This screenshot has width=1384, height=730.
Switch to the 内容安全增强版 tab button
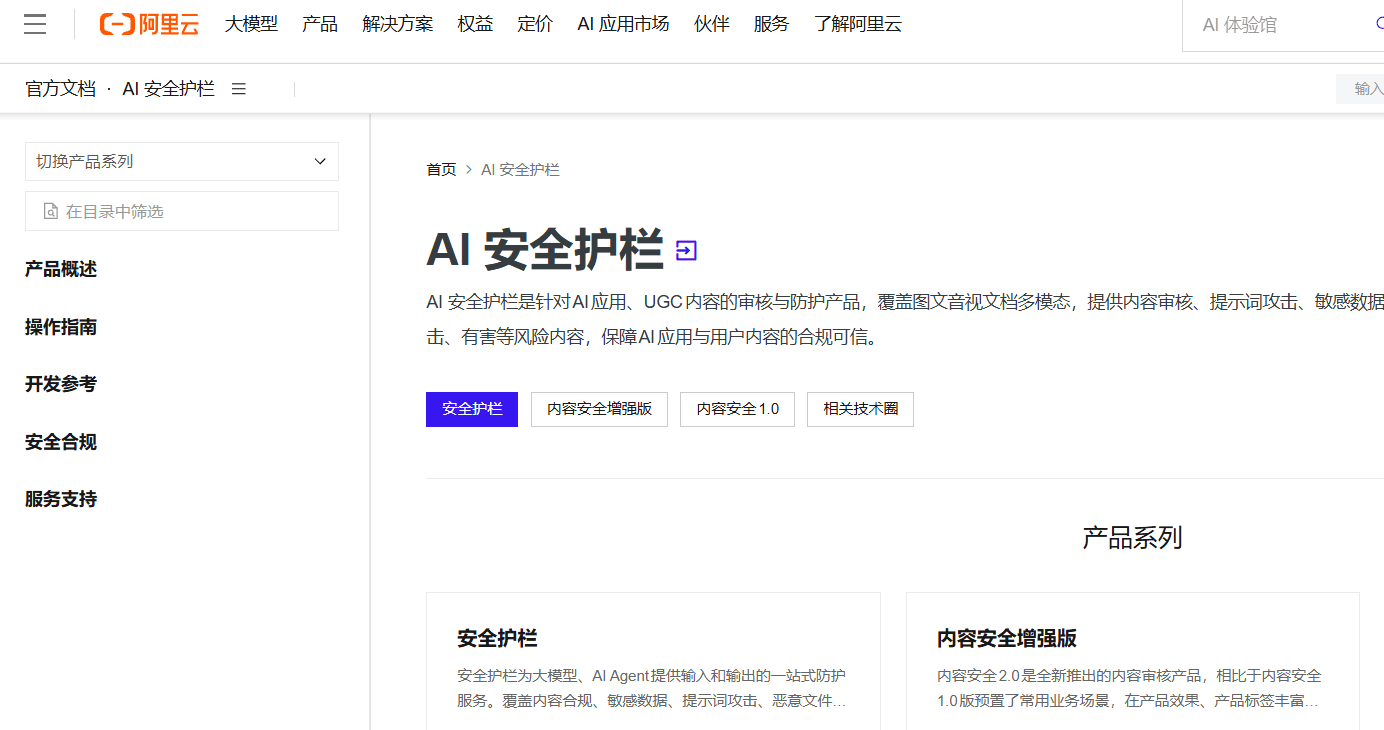(599, 409)
